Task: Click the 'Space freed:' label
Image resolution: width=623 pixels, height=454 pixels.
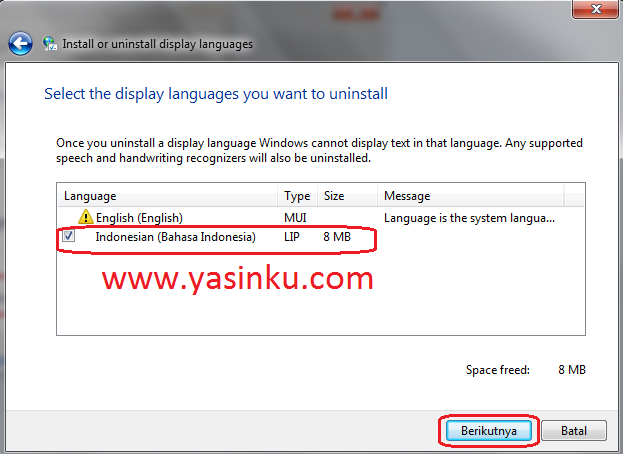Action: click(497, 370)
